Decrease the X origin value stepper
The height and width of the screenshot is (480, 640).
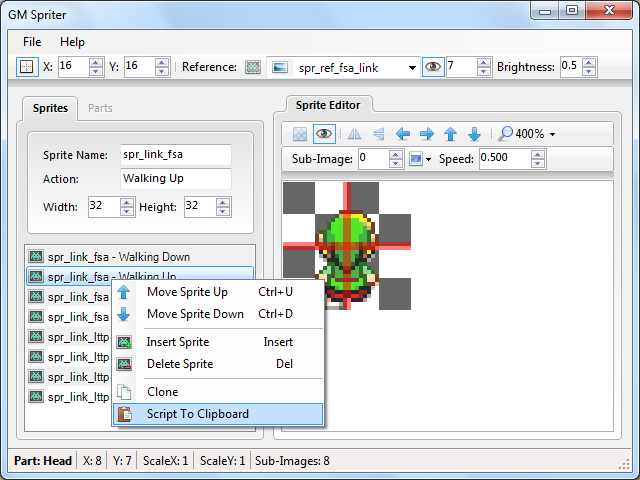click(x=96, y=71)
